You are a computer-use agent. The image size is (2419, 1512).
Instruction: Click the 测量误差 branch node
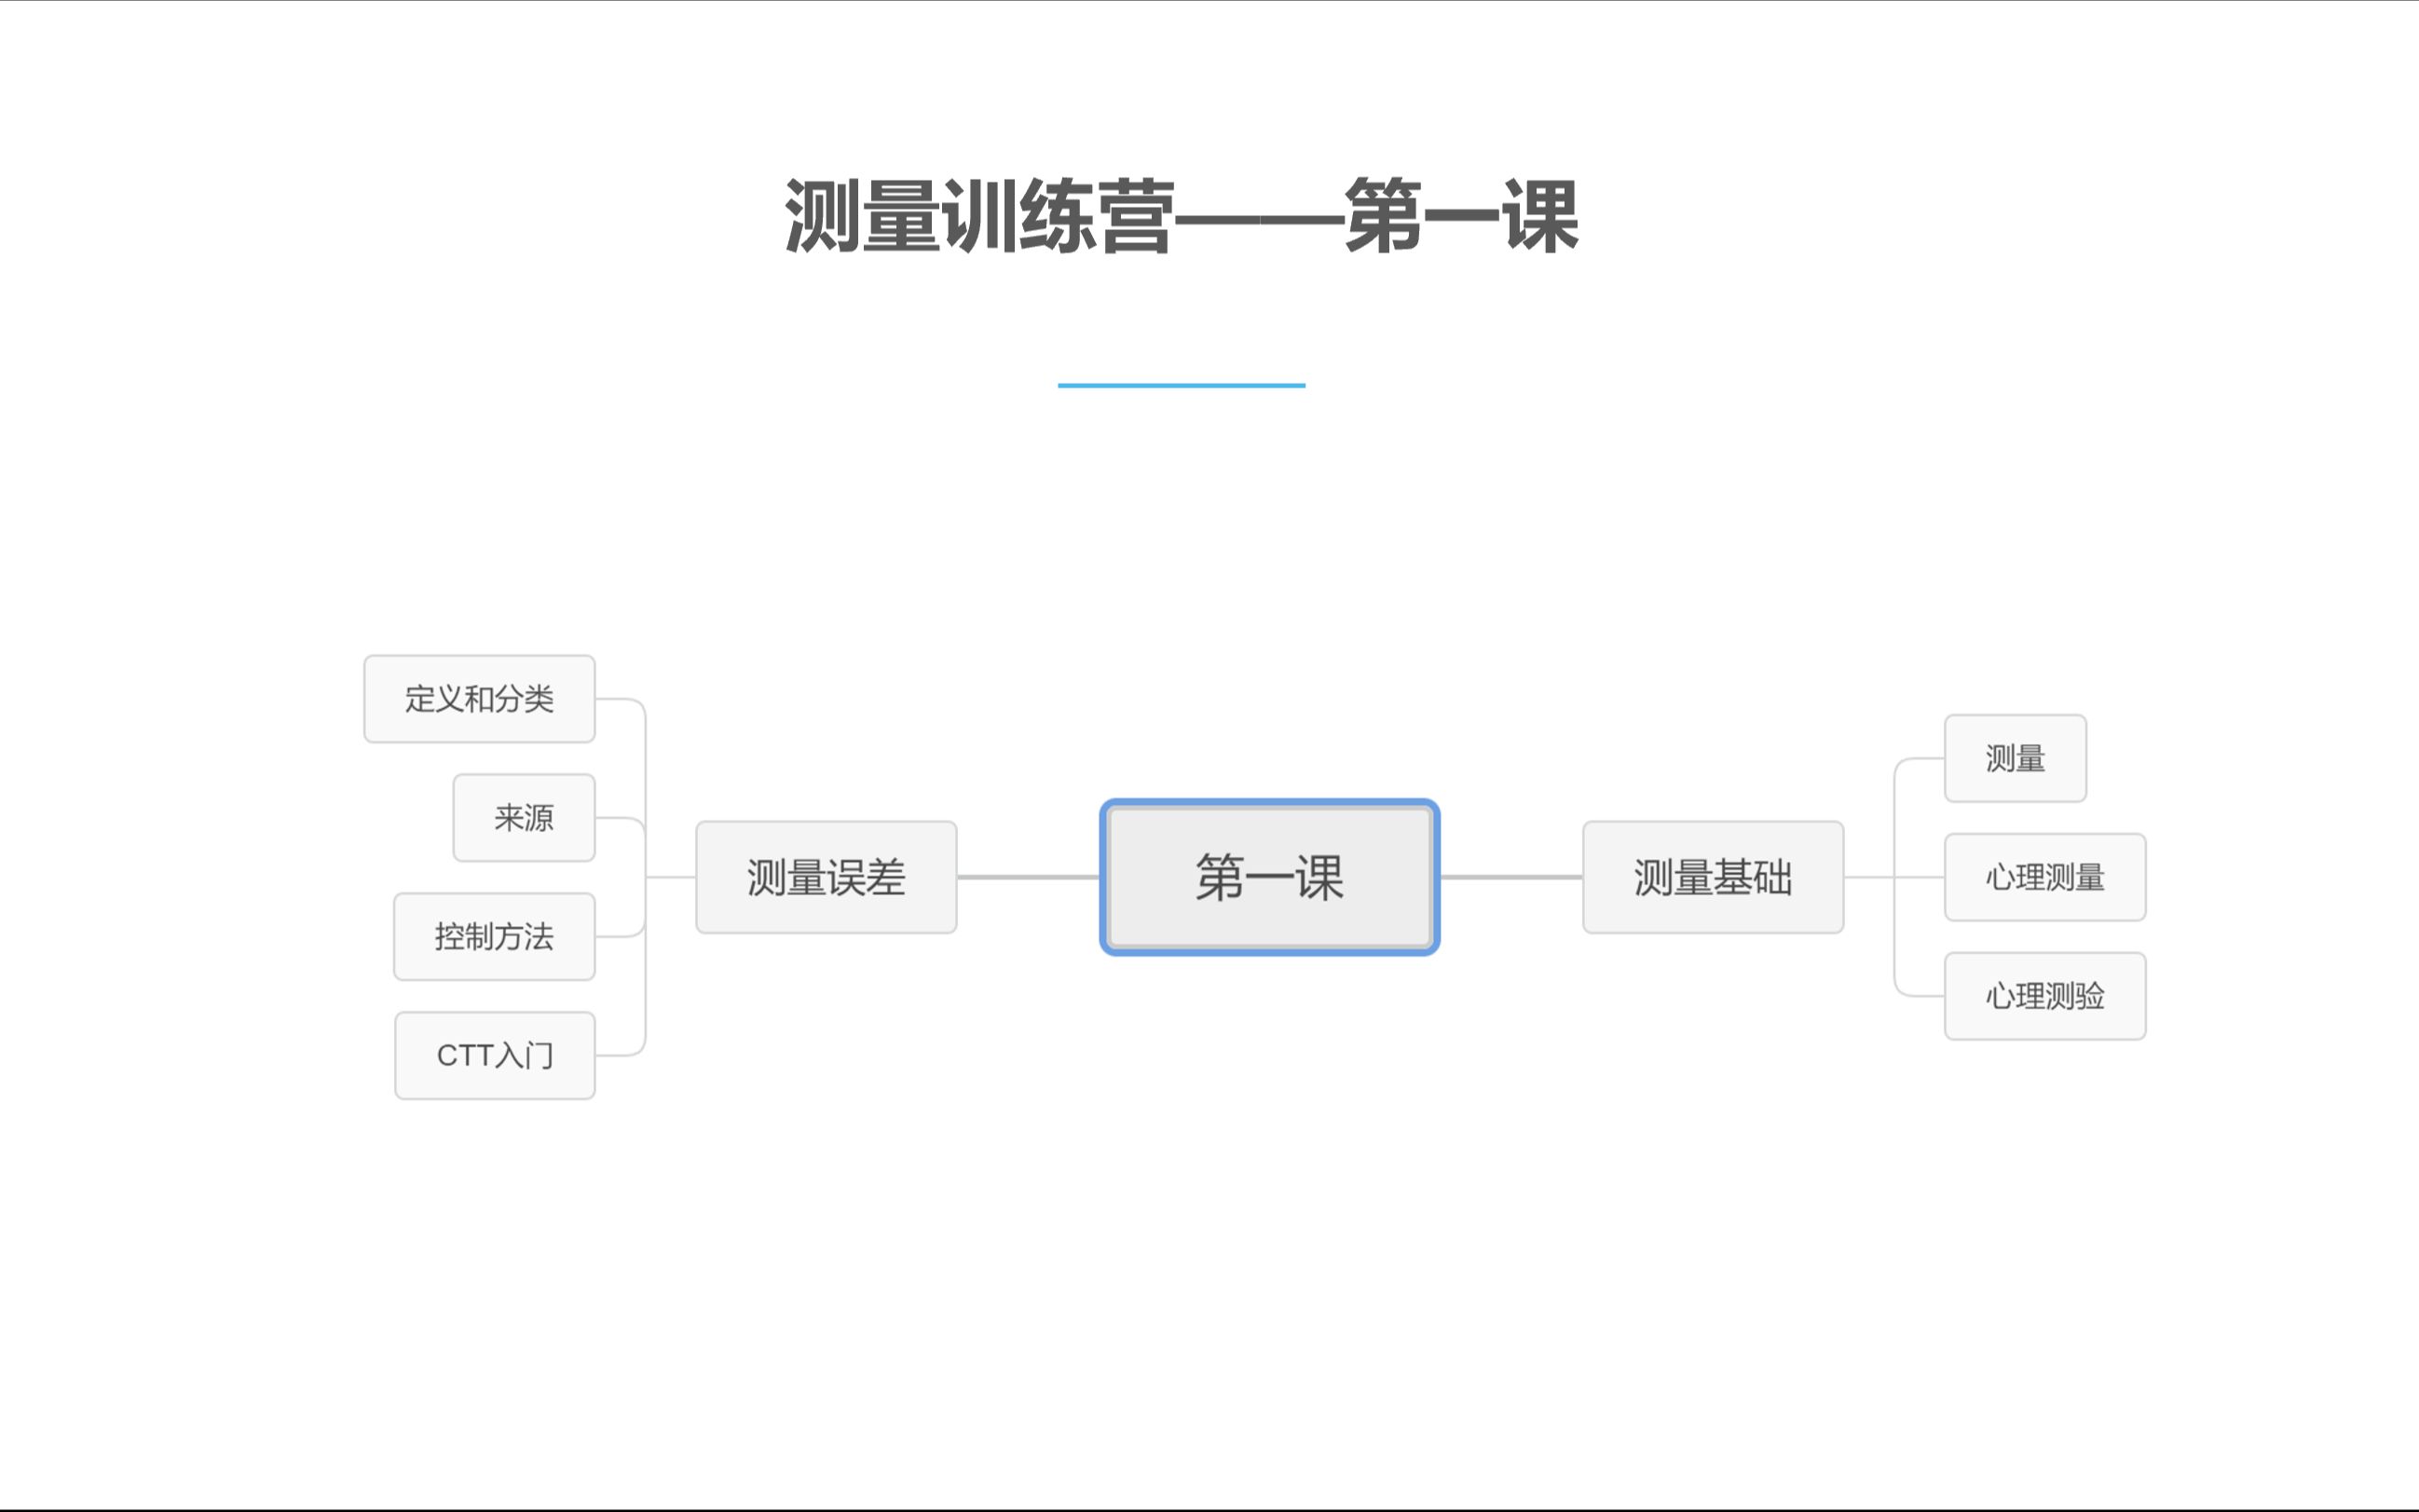click(826, 877)
